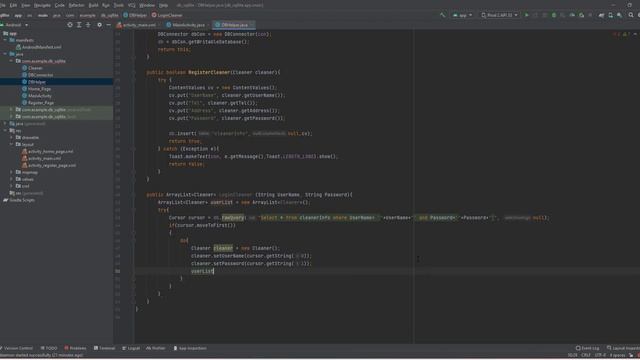Image resolution: width=640 pixels, height=360 pixels.
Task: Expand the xml folder
Action: click(11, 186)
